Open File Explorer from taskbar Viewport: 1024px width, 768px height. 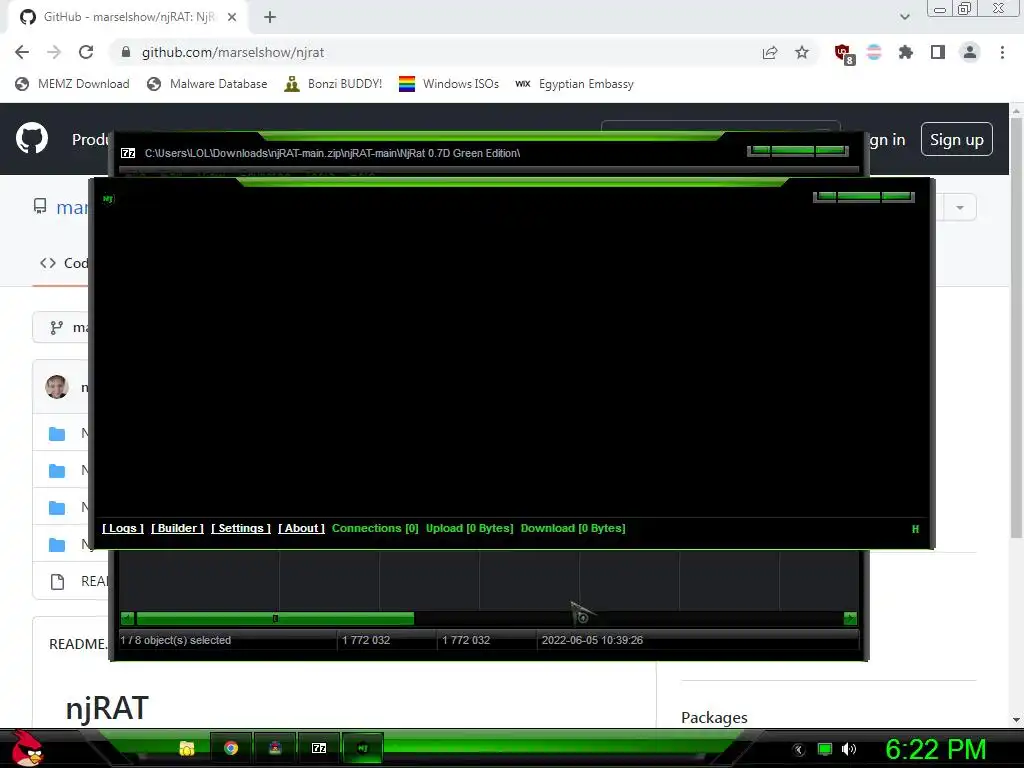[187, 748]
